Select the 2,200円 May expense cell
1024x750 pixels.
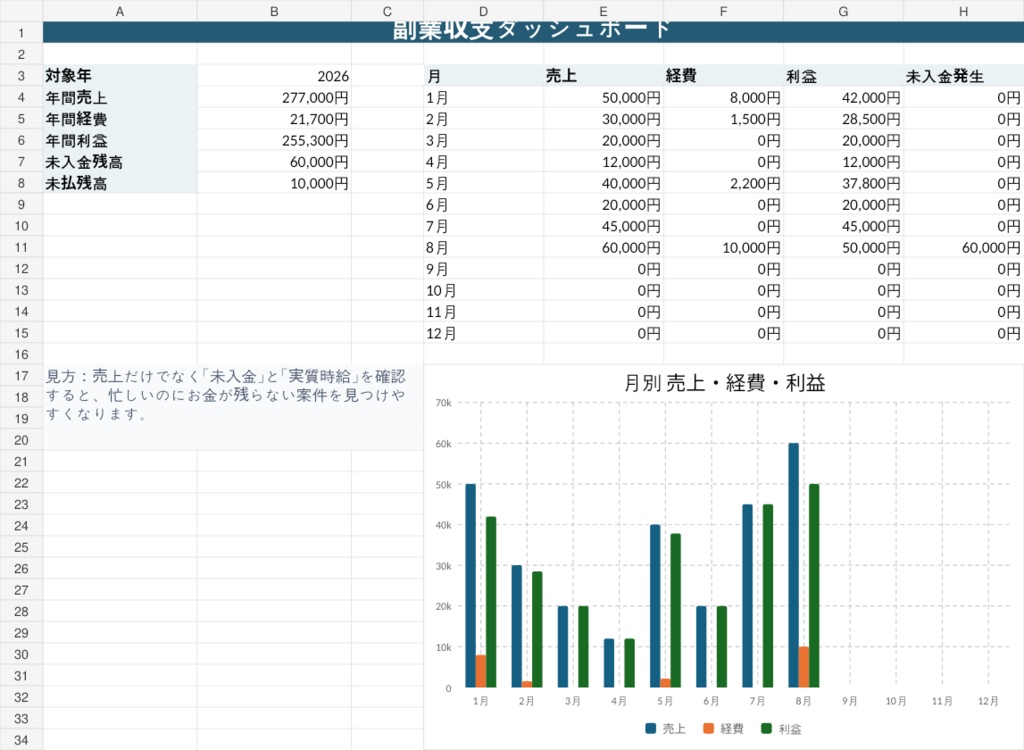(724, 184)
